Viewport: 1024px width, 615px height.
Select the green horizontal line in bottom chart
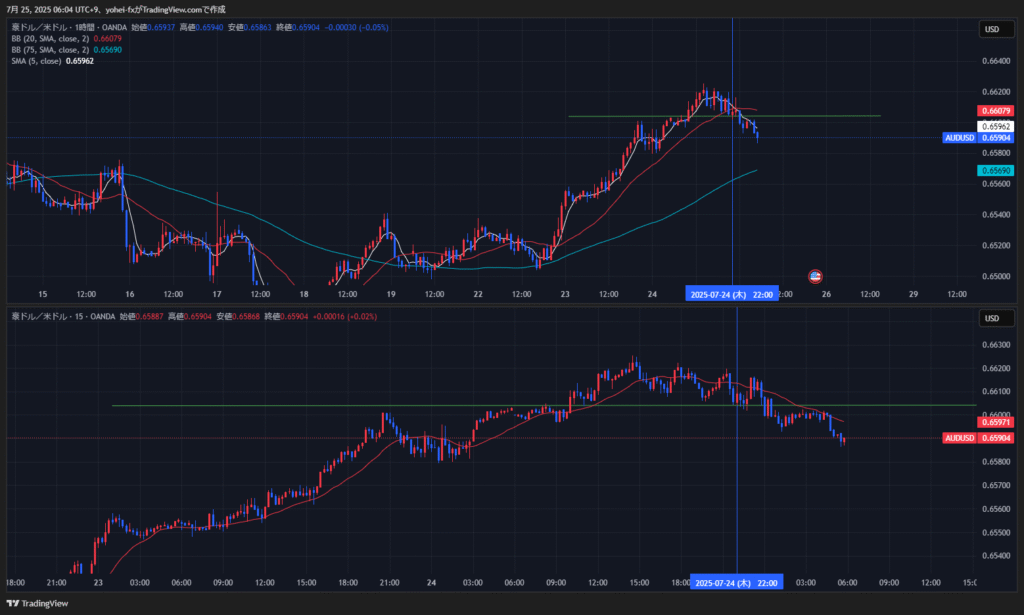(x=300, y=405)
